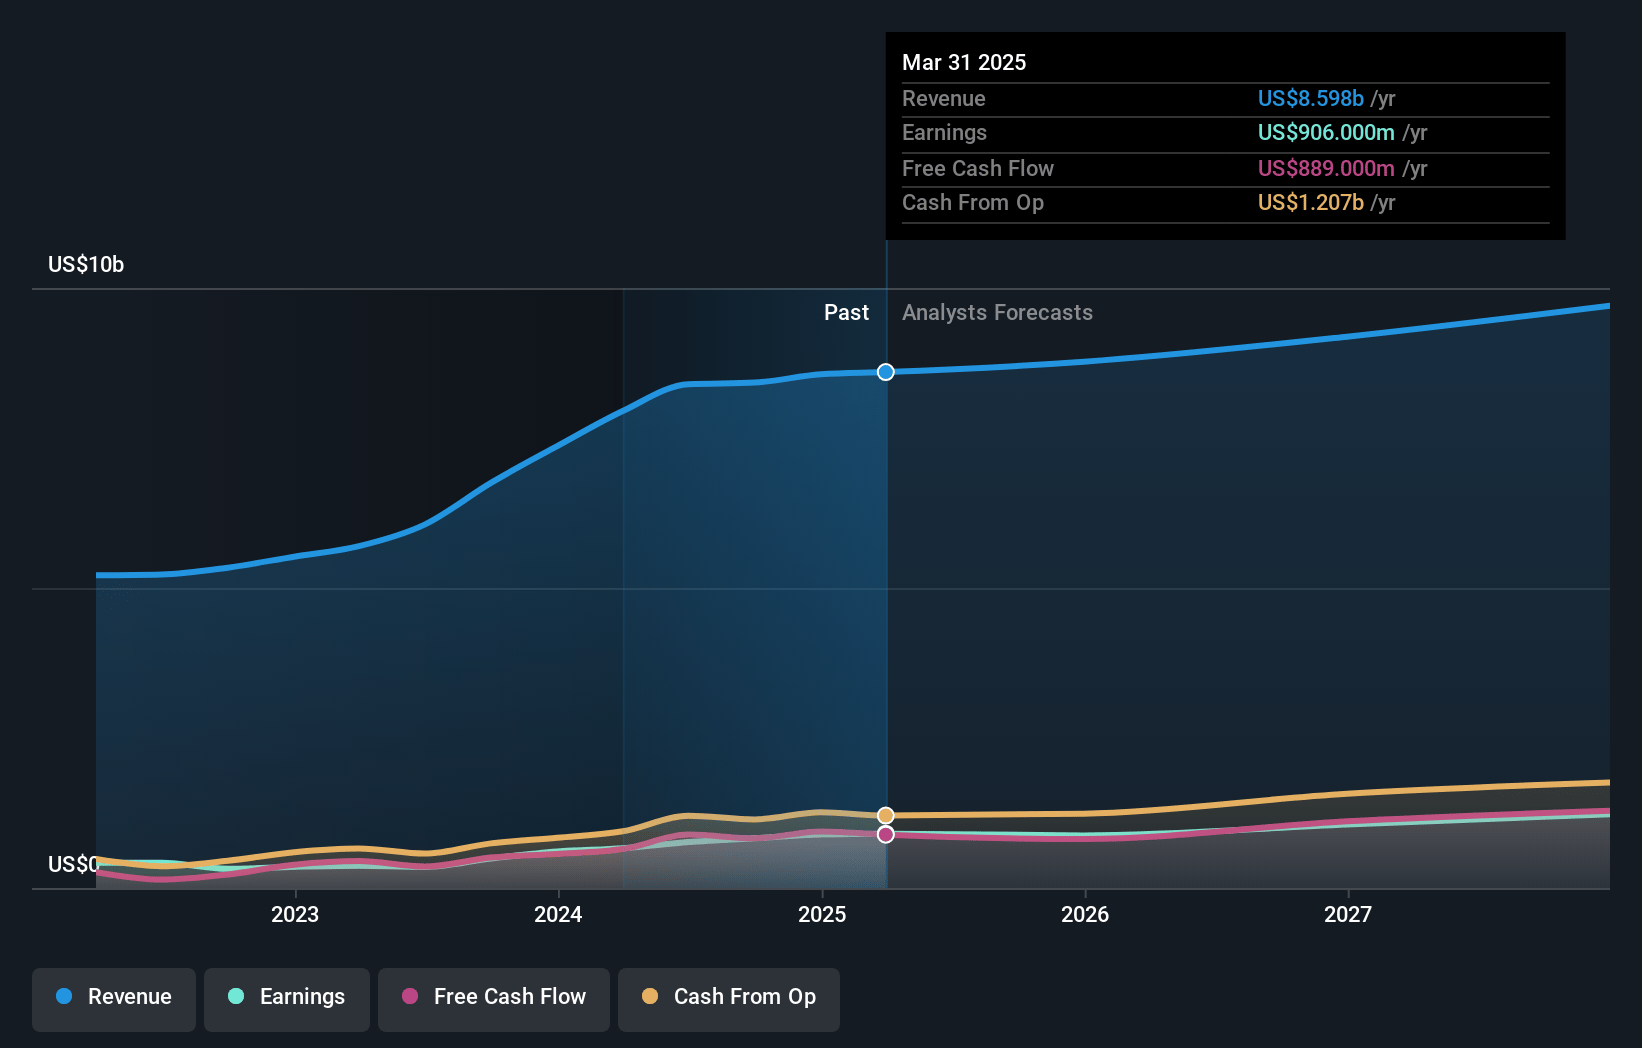
Task: Click the US$10b y-axis label
Action: 86,264
